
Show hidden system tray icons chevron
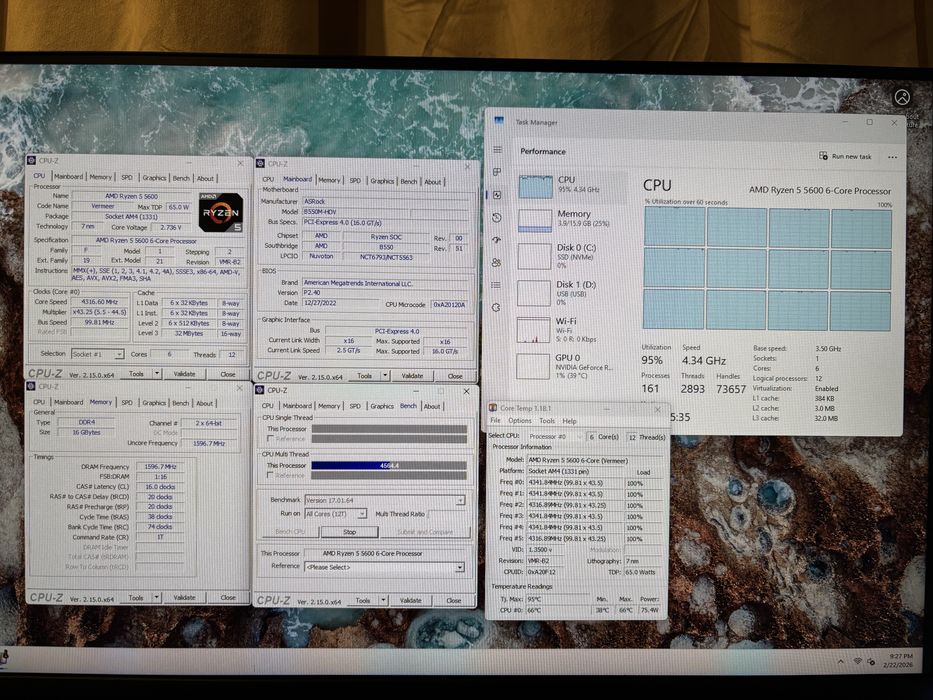point(840,661)
